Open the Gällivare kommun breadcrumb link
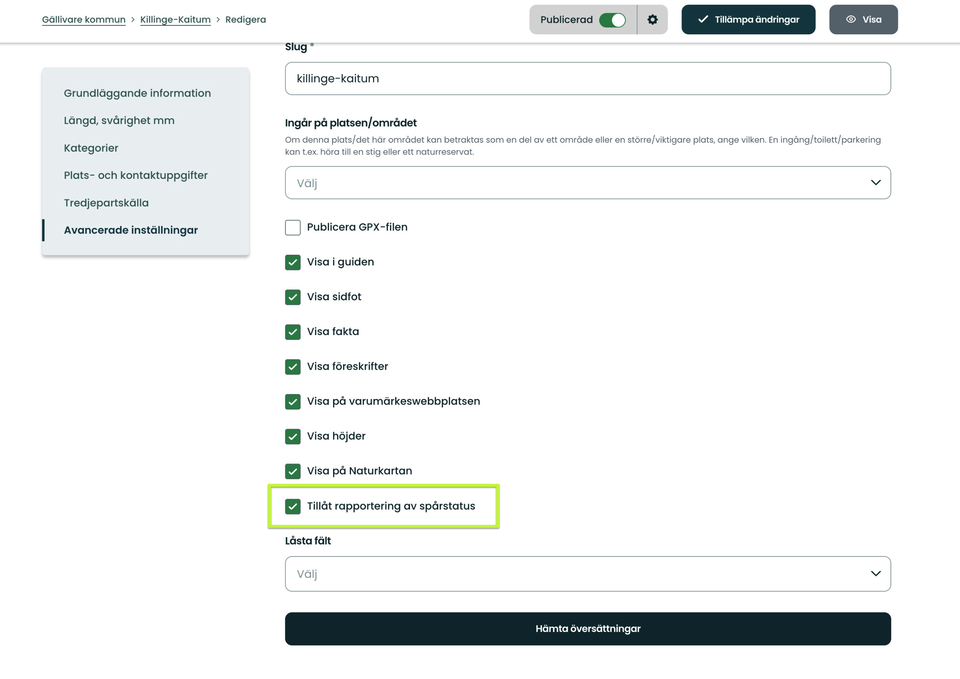The height and width of the screenshot is (679, 960). coord(84,20)
